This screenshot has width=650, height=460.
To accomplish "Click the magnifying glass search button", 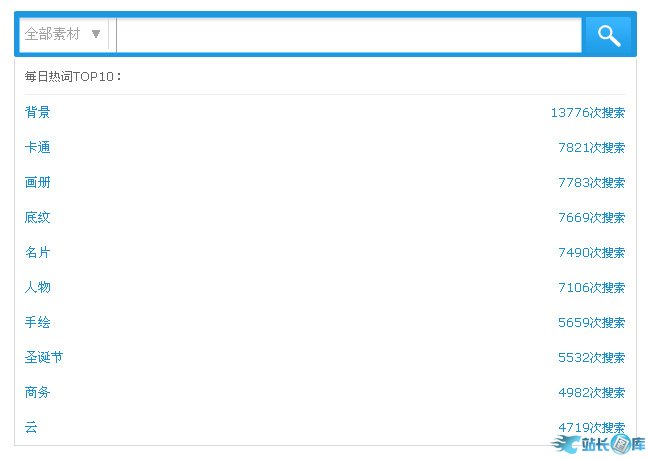I will click(x=608, y=35).
